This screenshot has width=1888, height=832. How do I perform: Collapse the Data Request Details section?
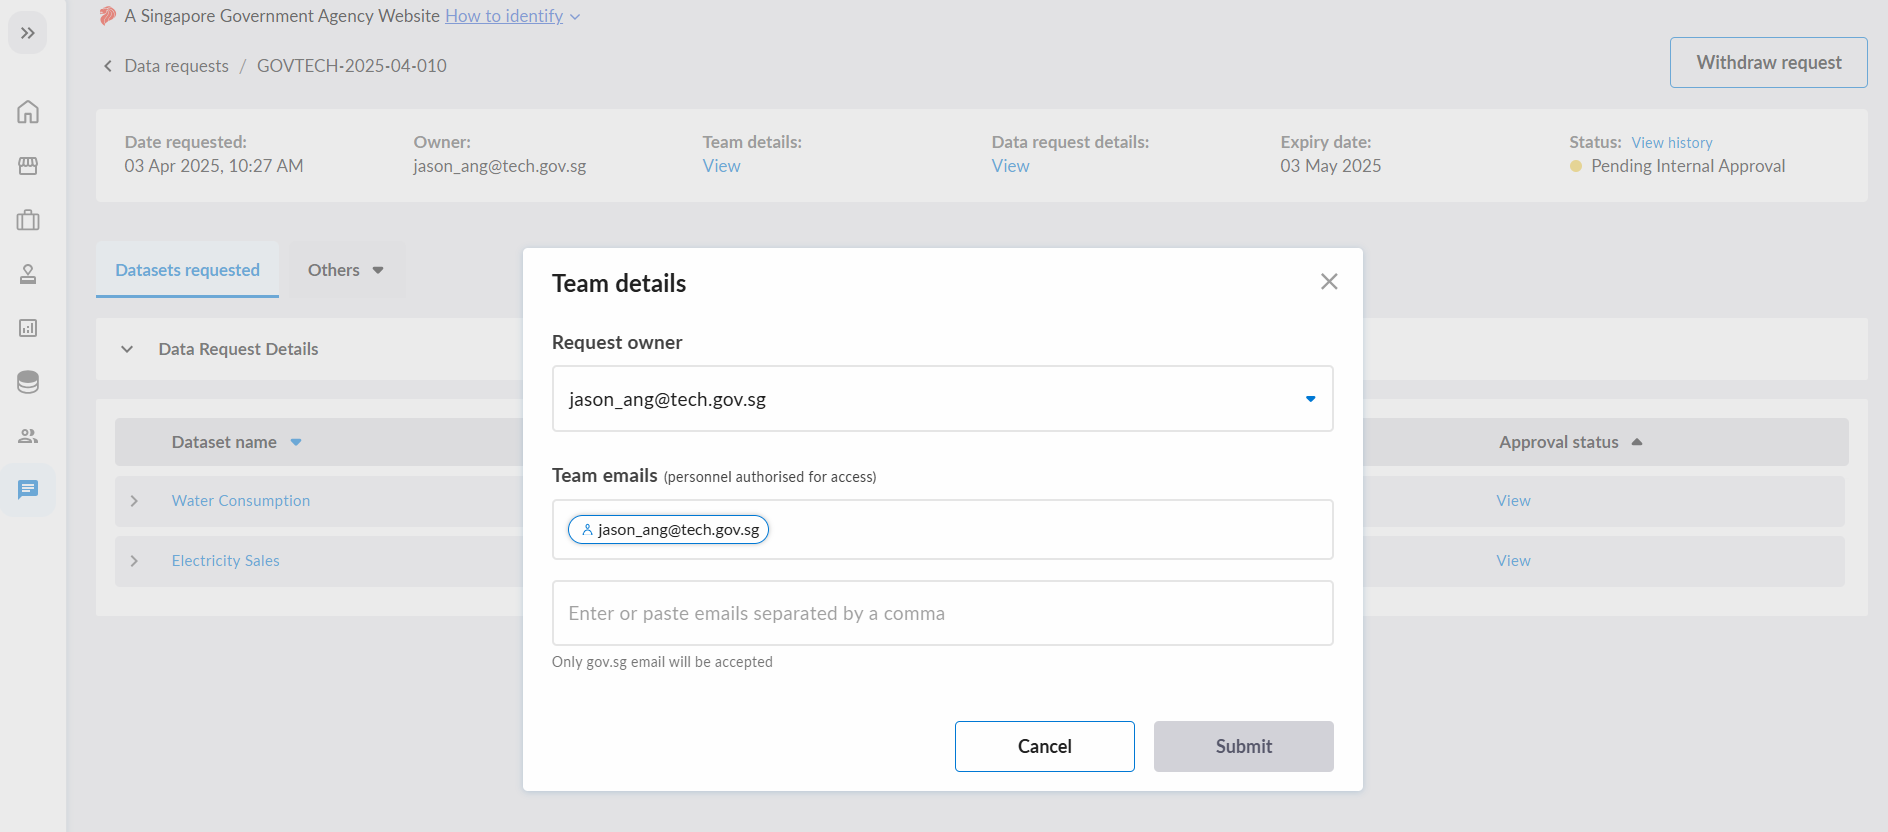click(127, 349)
